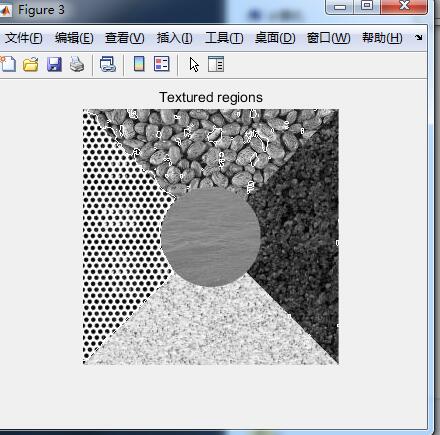
Task: Open file using the folder icon
Action: click(31, 64)
